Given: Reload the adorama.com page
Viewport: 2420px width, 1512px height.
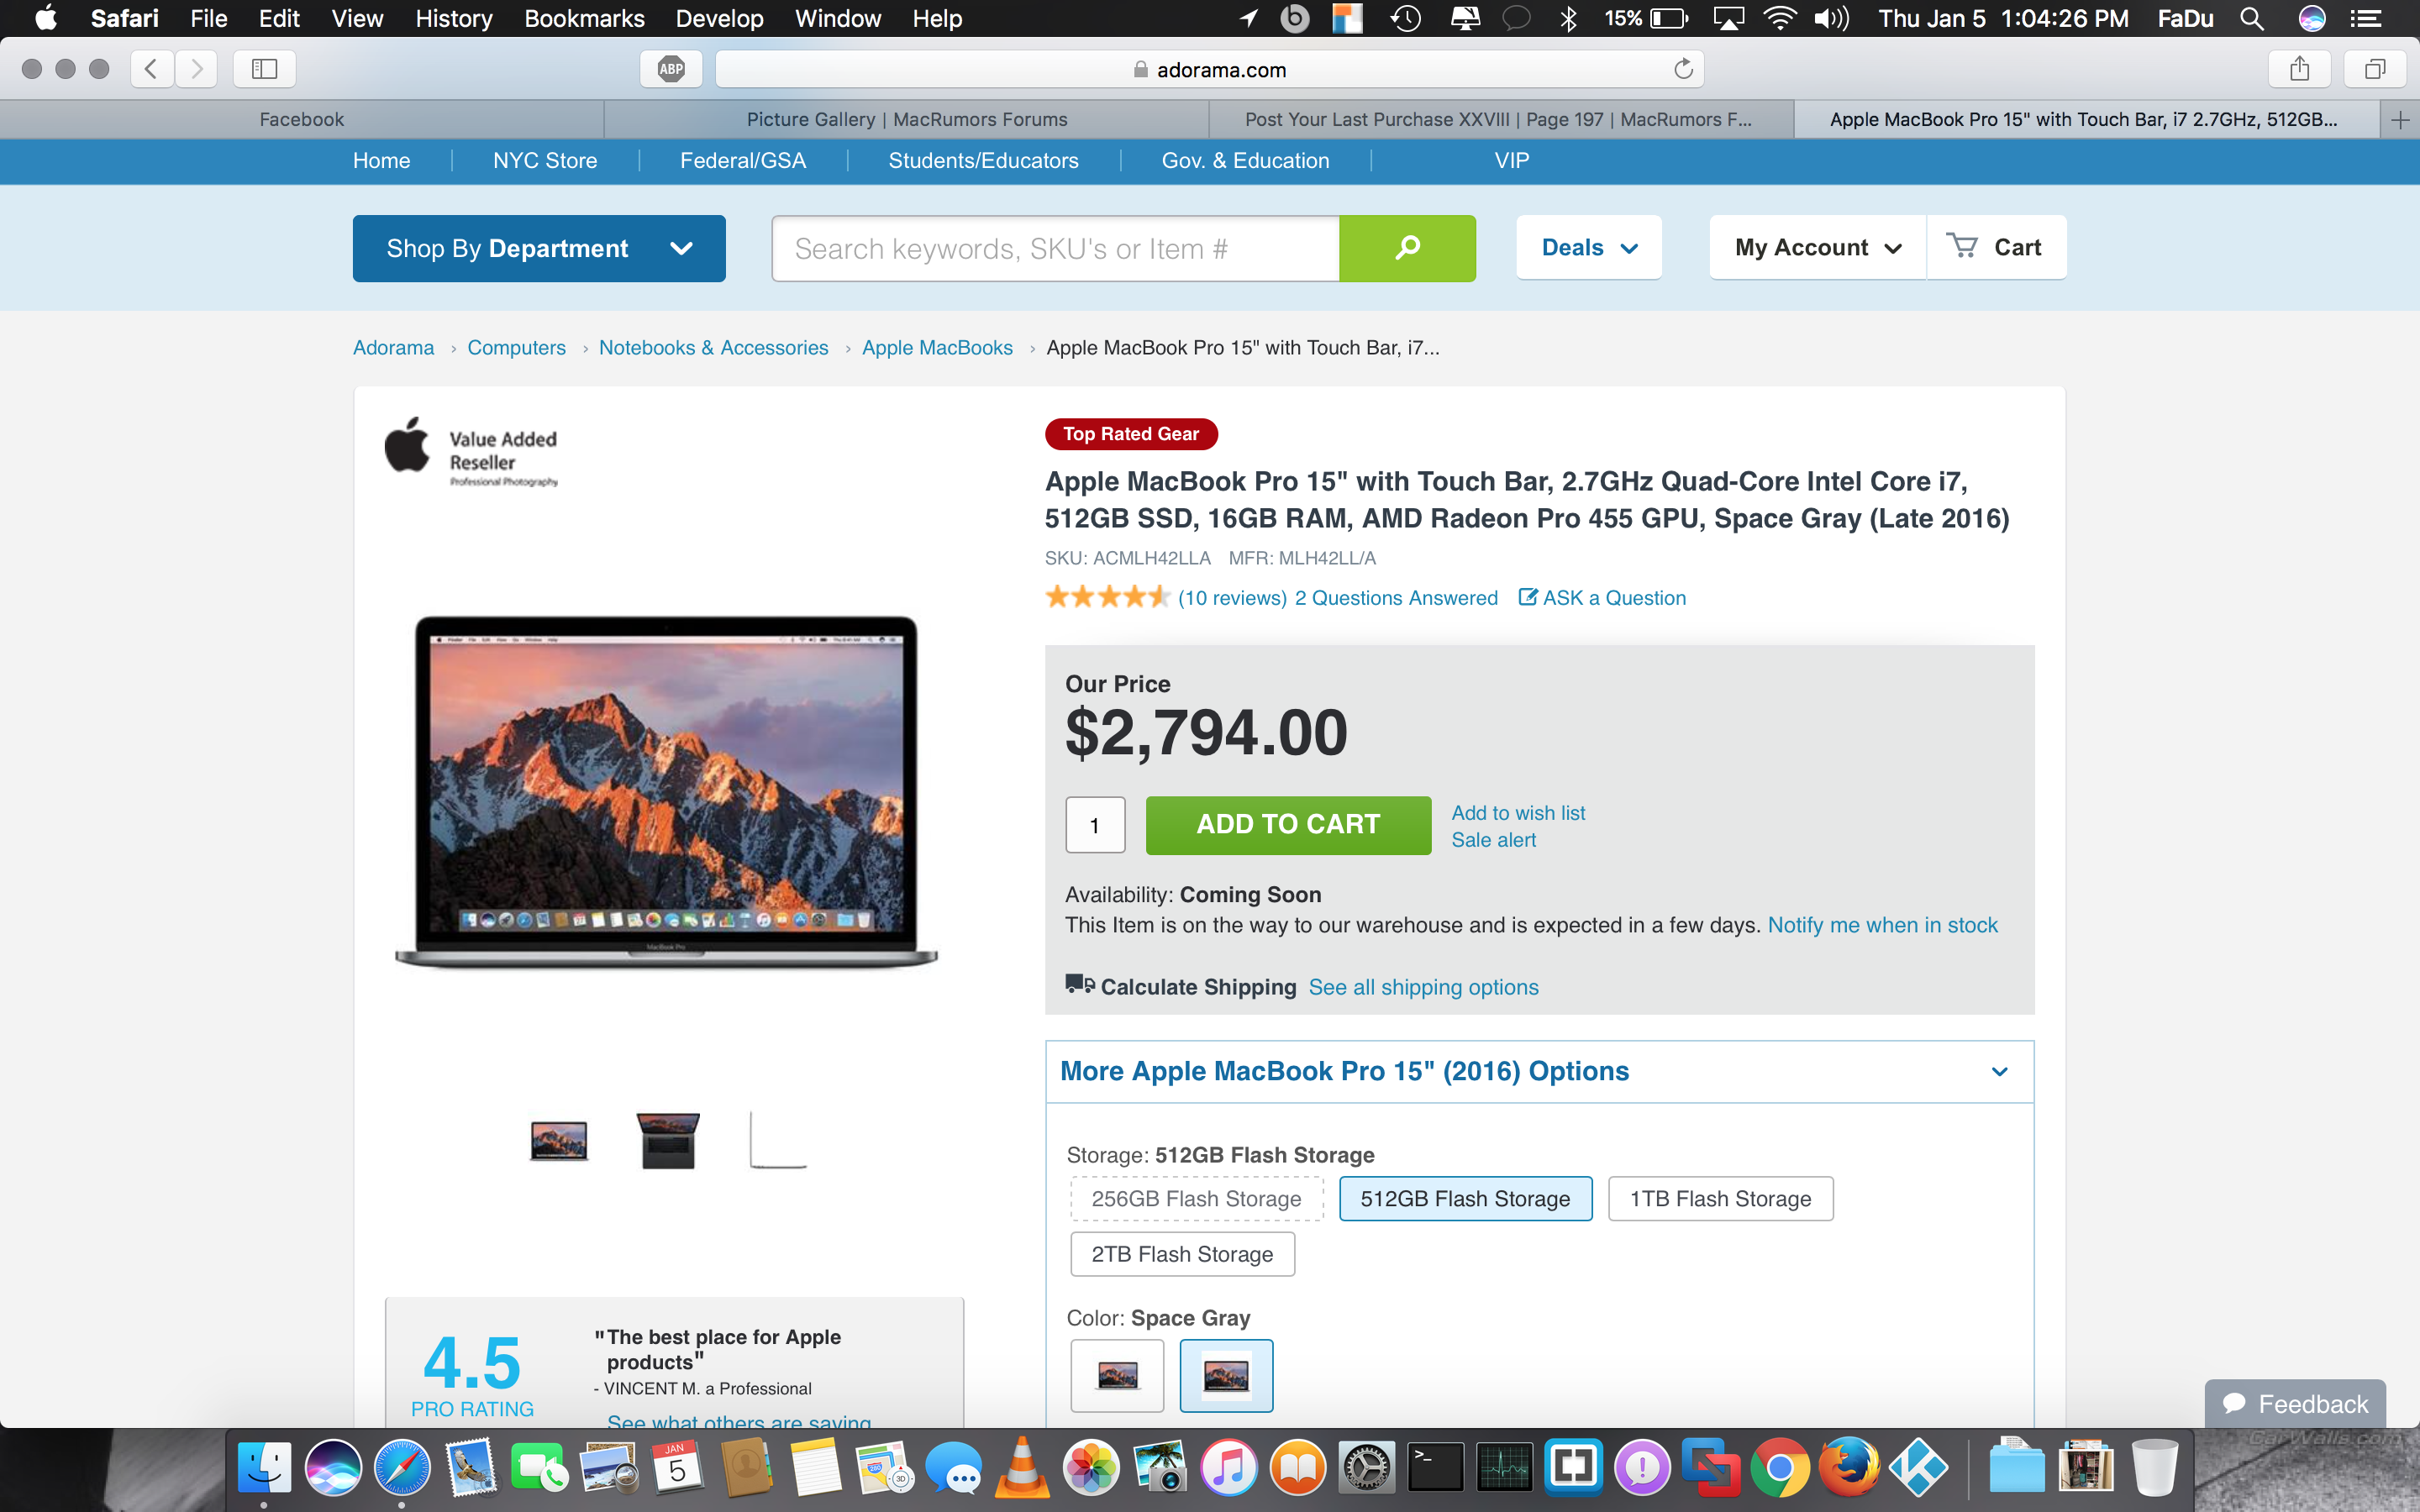Looking at the screenshot, I should click(x=1683, y=69).
